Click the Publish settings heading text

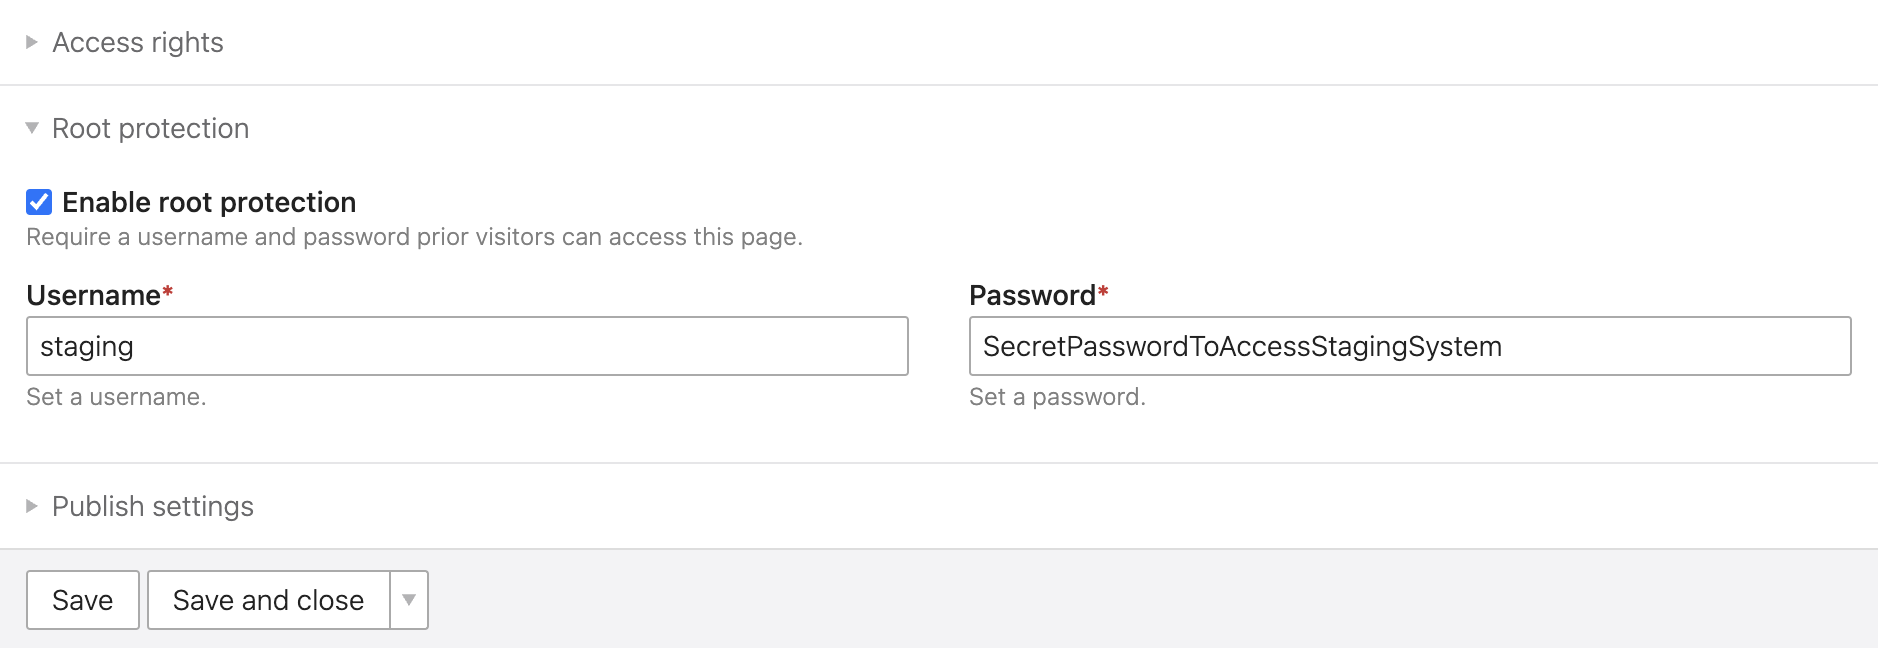pos(153,506)
